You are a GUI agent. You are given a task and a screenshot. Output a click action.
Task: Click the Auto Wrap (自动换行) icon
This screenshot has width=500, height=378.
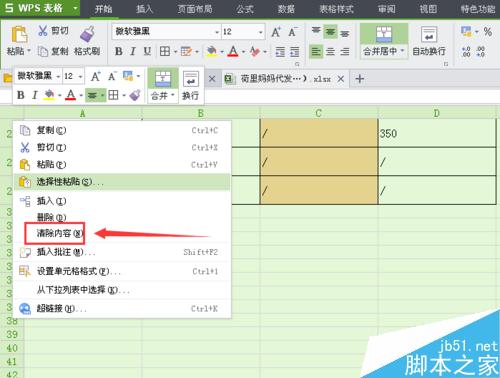click(429, 34)
